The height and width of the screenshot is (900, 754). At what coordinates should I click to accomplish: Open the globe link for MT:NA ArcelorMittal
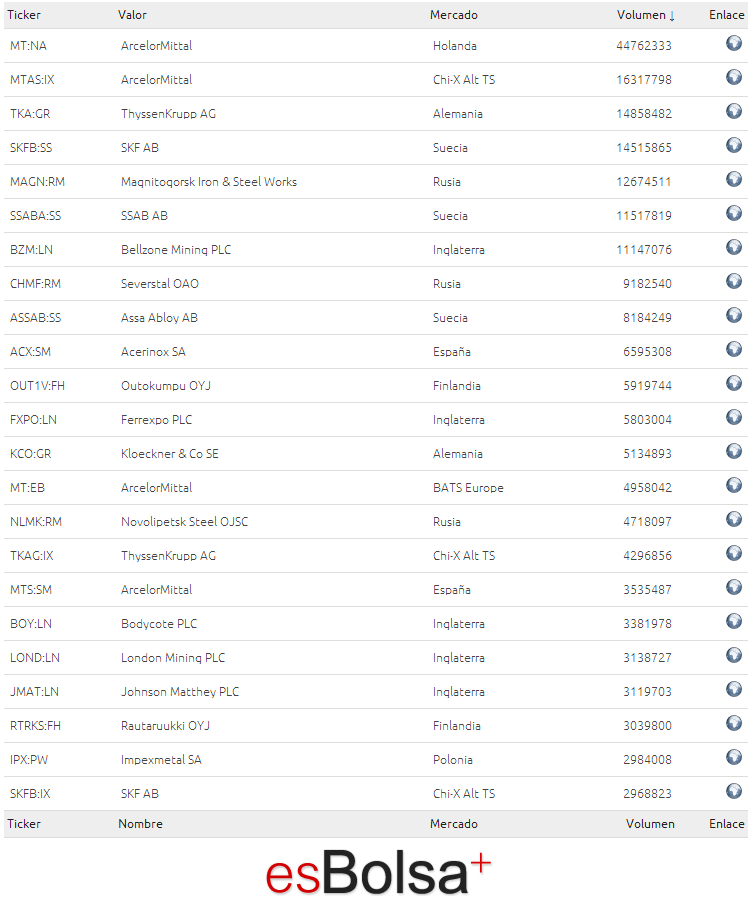[x=734, y=43]
